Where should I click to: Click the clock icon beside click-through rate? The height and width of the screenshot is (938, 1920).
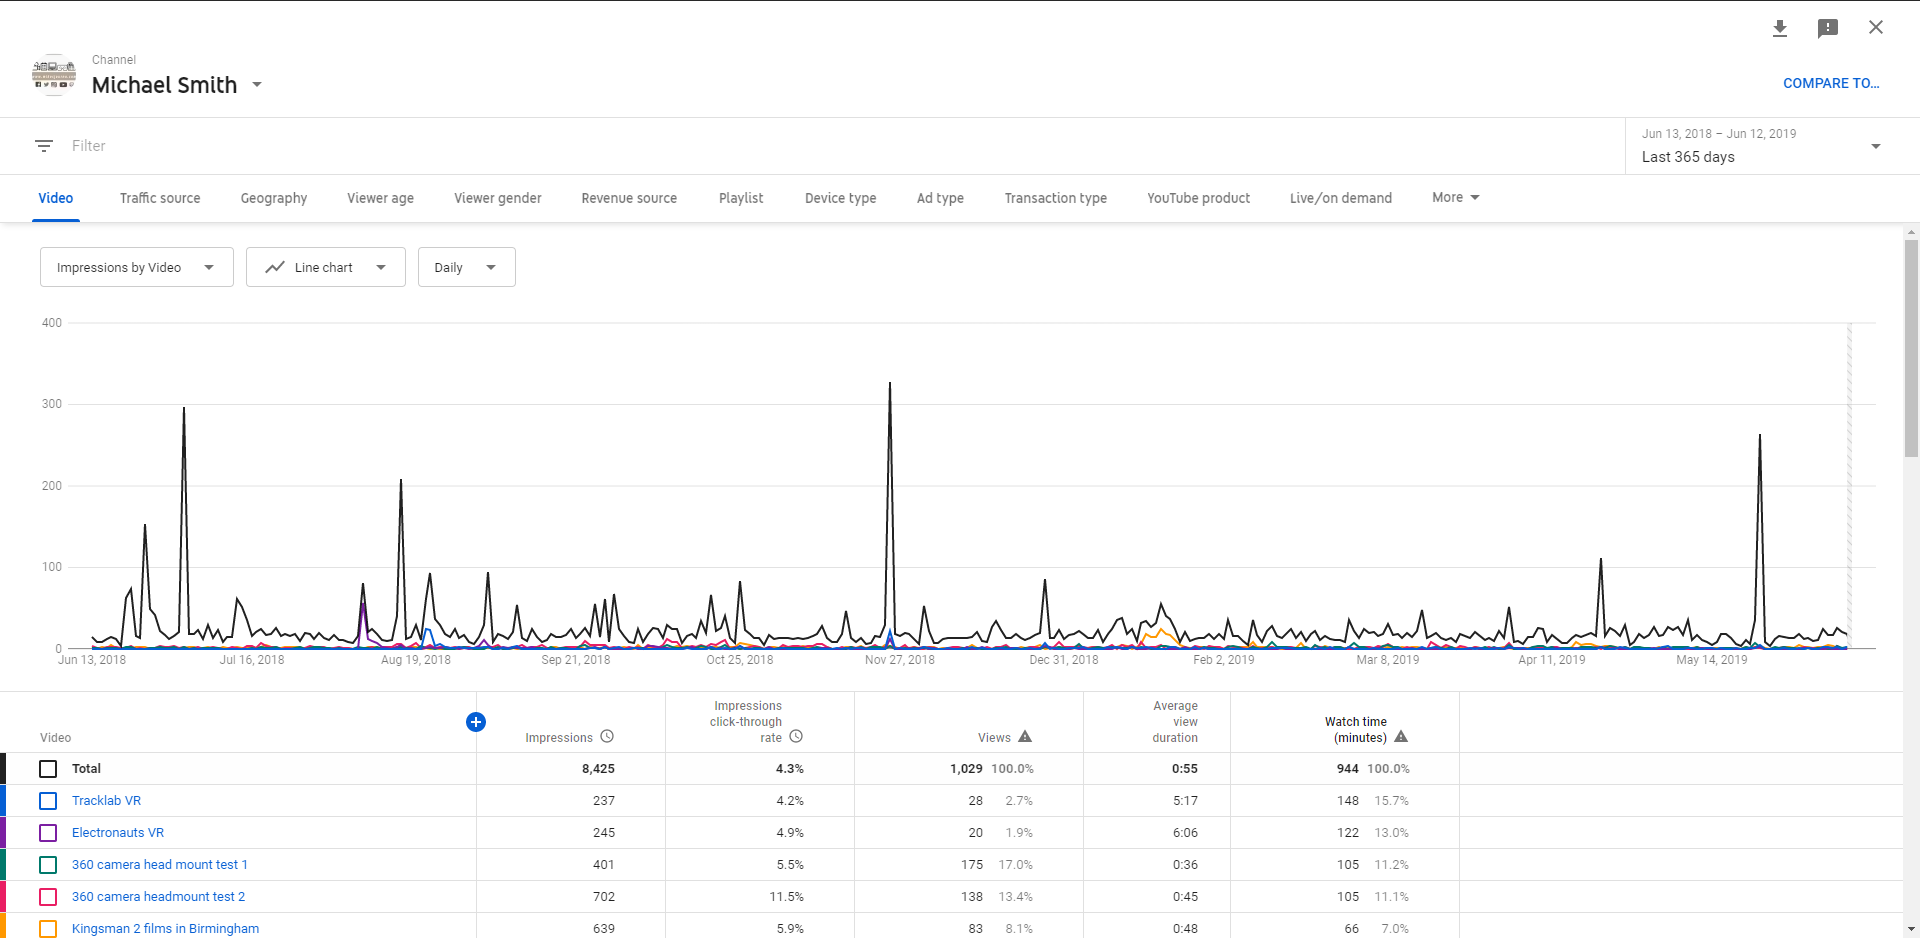click(x=796, y=737)
